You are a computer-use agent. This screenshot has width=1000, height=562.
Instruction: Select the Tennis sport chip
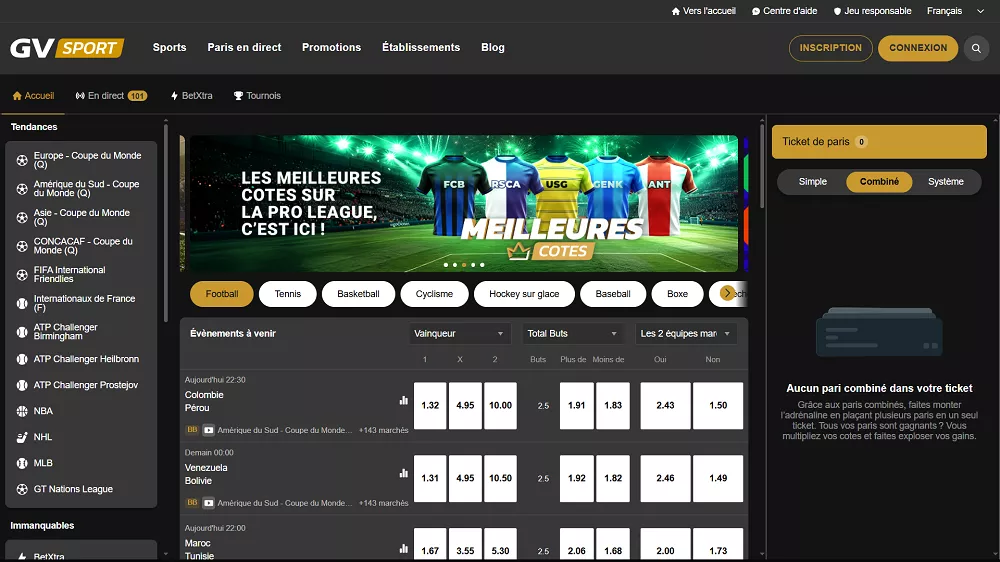(x=288, y=294)
